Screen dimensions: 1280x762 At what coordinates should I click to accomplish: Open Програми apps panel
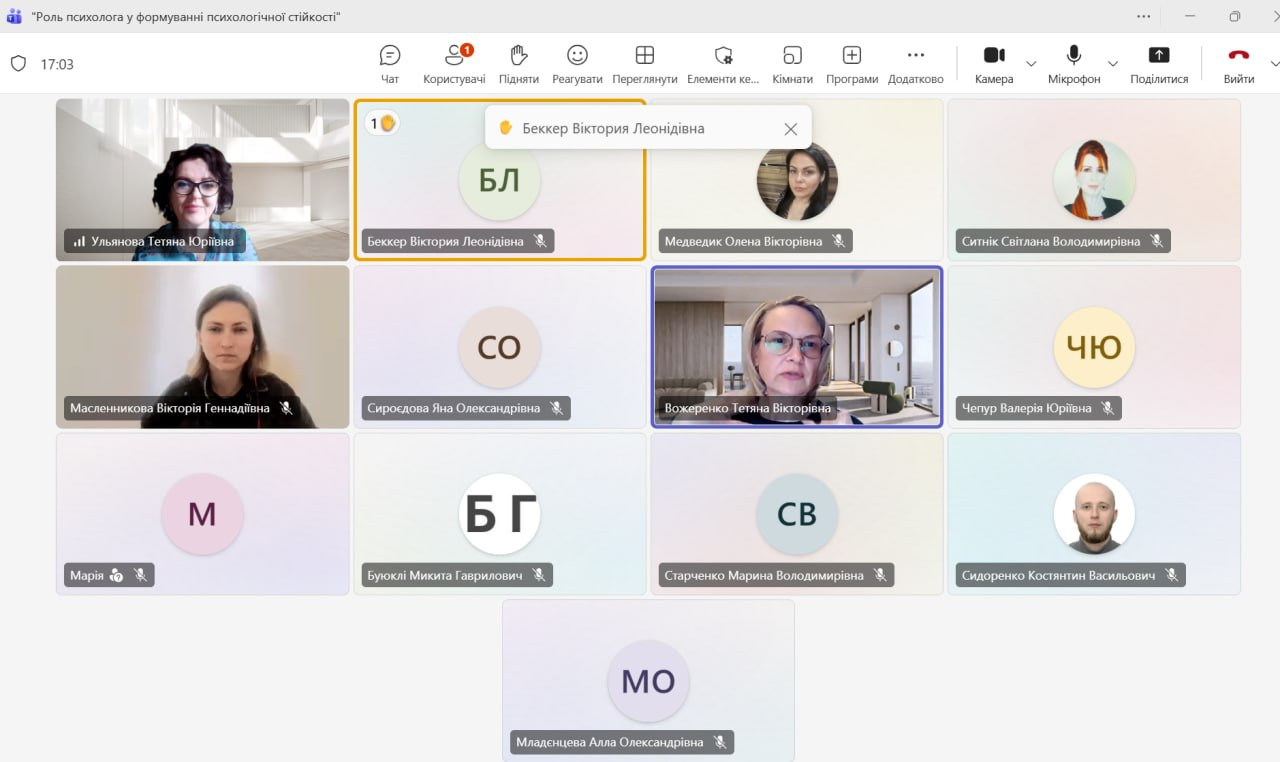[852, 64]
